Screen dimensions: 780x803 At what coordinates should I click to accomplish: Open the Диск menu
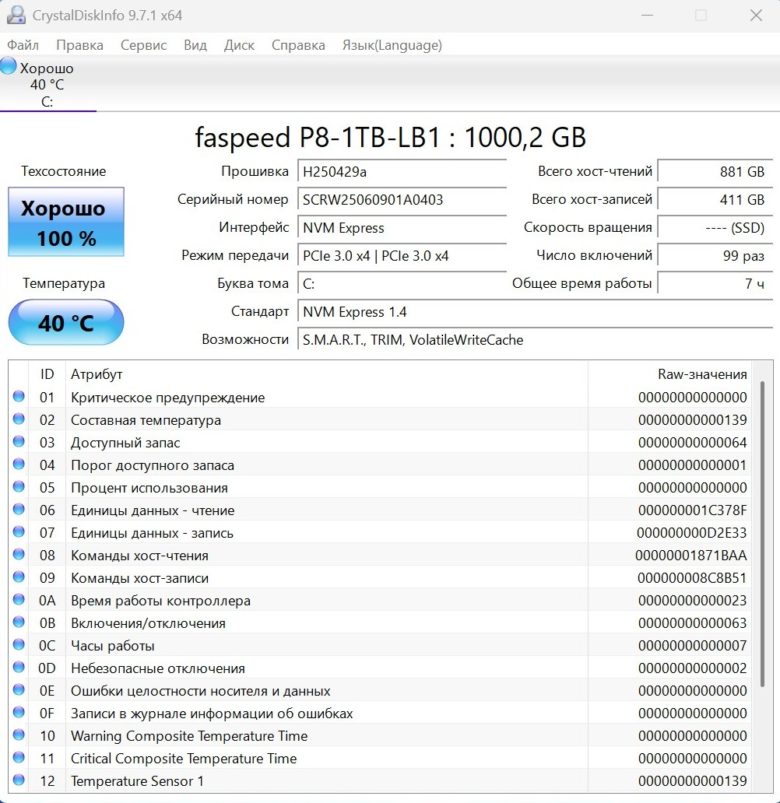[x=239, y=45]
